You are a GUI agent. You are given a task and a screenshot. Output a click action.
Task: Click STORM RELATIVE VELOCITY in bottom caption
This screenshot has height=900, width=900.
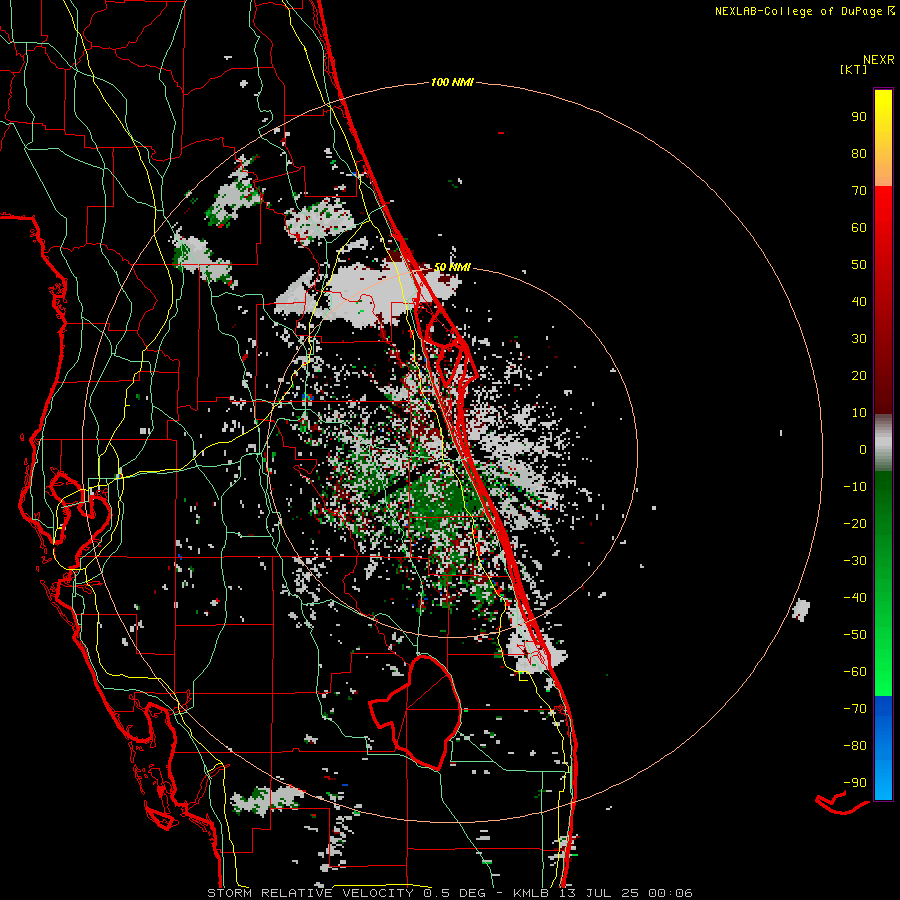pos(310,893)
